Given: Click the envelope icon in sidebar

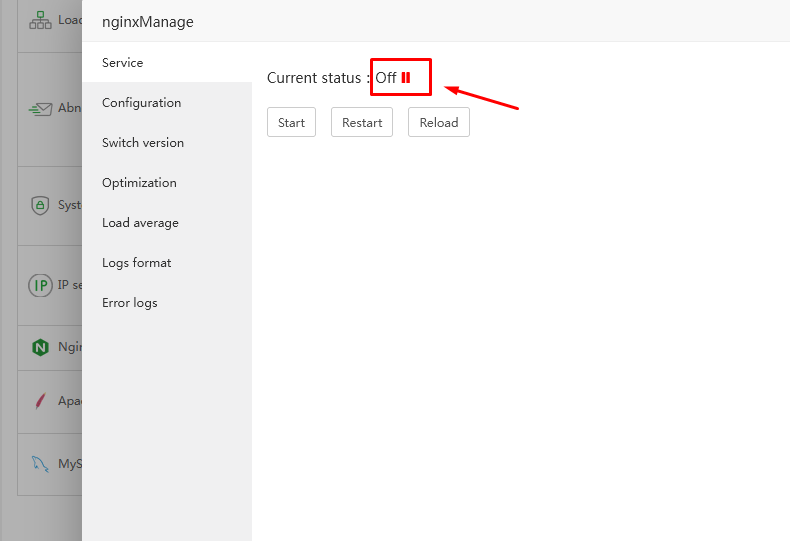Looking at the screenshot, I should (x=40, y=109).
